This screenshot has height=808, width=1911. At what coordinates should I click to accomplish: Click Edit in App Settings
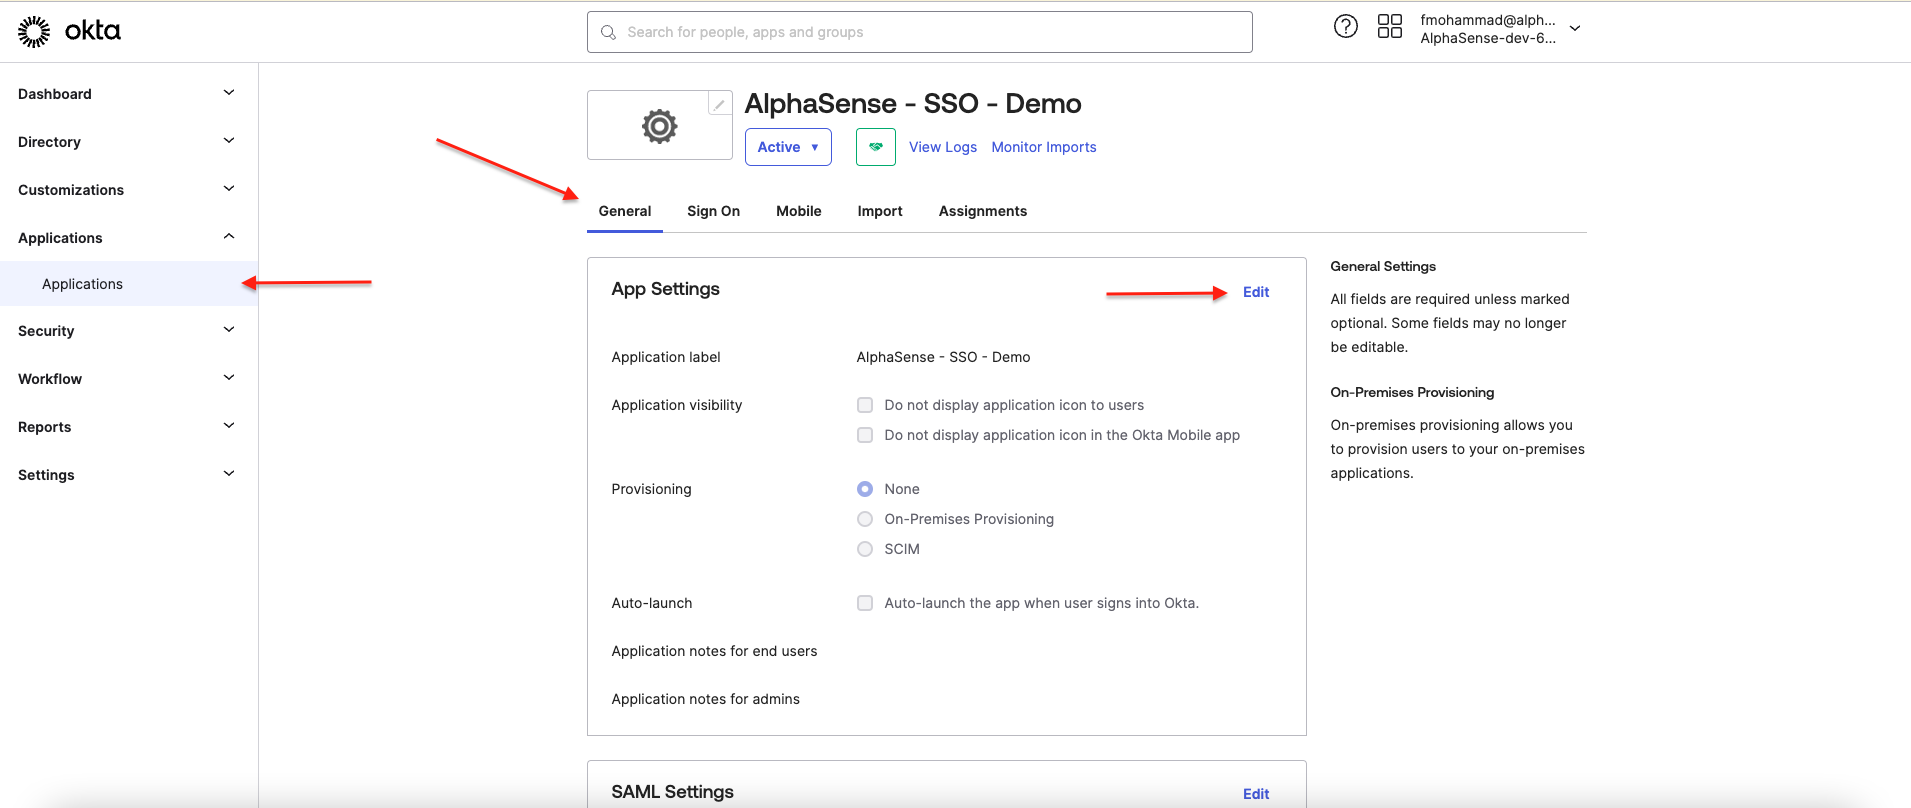coord(1256,292)
